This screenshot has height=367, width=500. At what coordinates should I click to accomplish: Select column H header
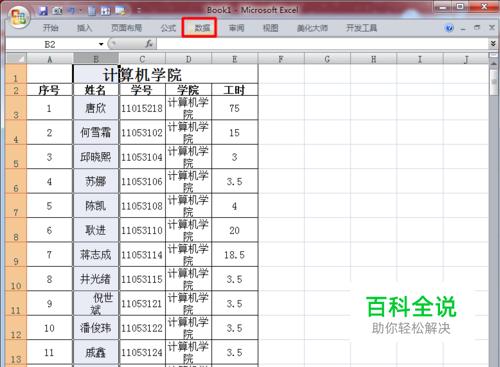pyautogui.click(x=374, y=59)
